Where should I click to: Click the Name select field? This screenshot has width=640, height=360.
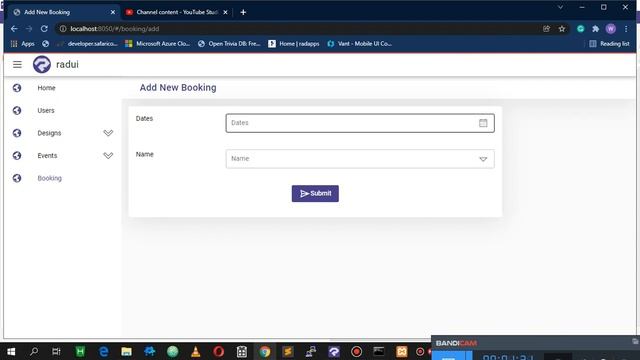pos(360,159)
